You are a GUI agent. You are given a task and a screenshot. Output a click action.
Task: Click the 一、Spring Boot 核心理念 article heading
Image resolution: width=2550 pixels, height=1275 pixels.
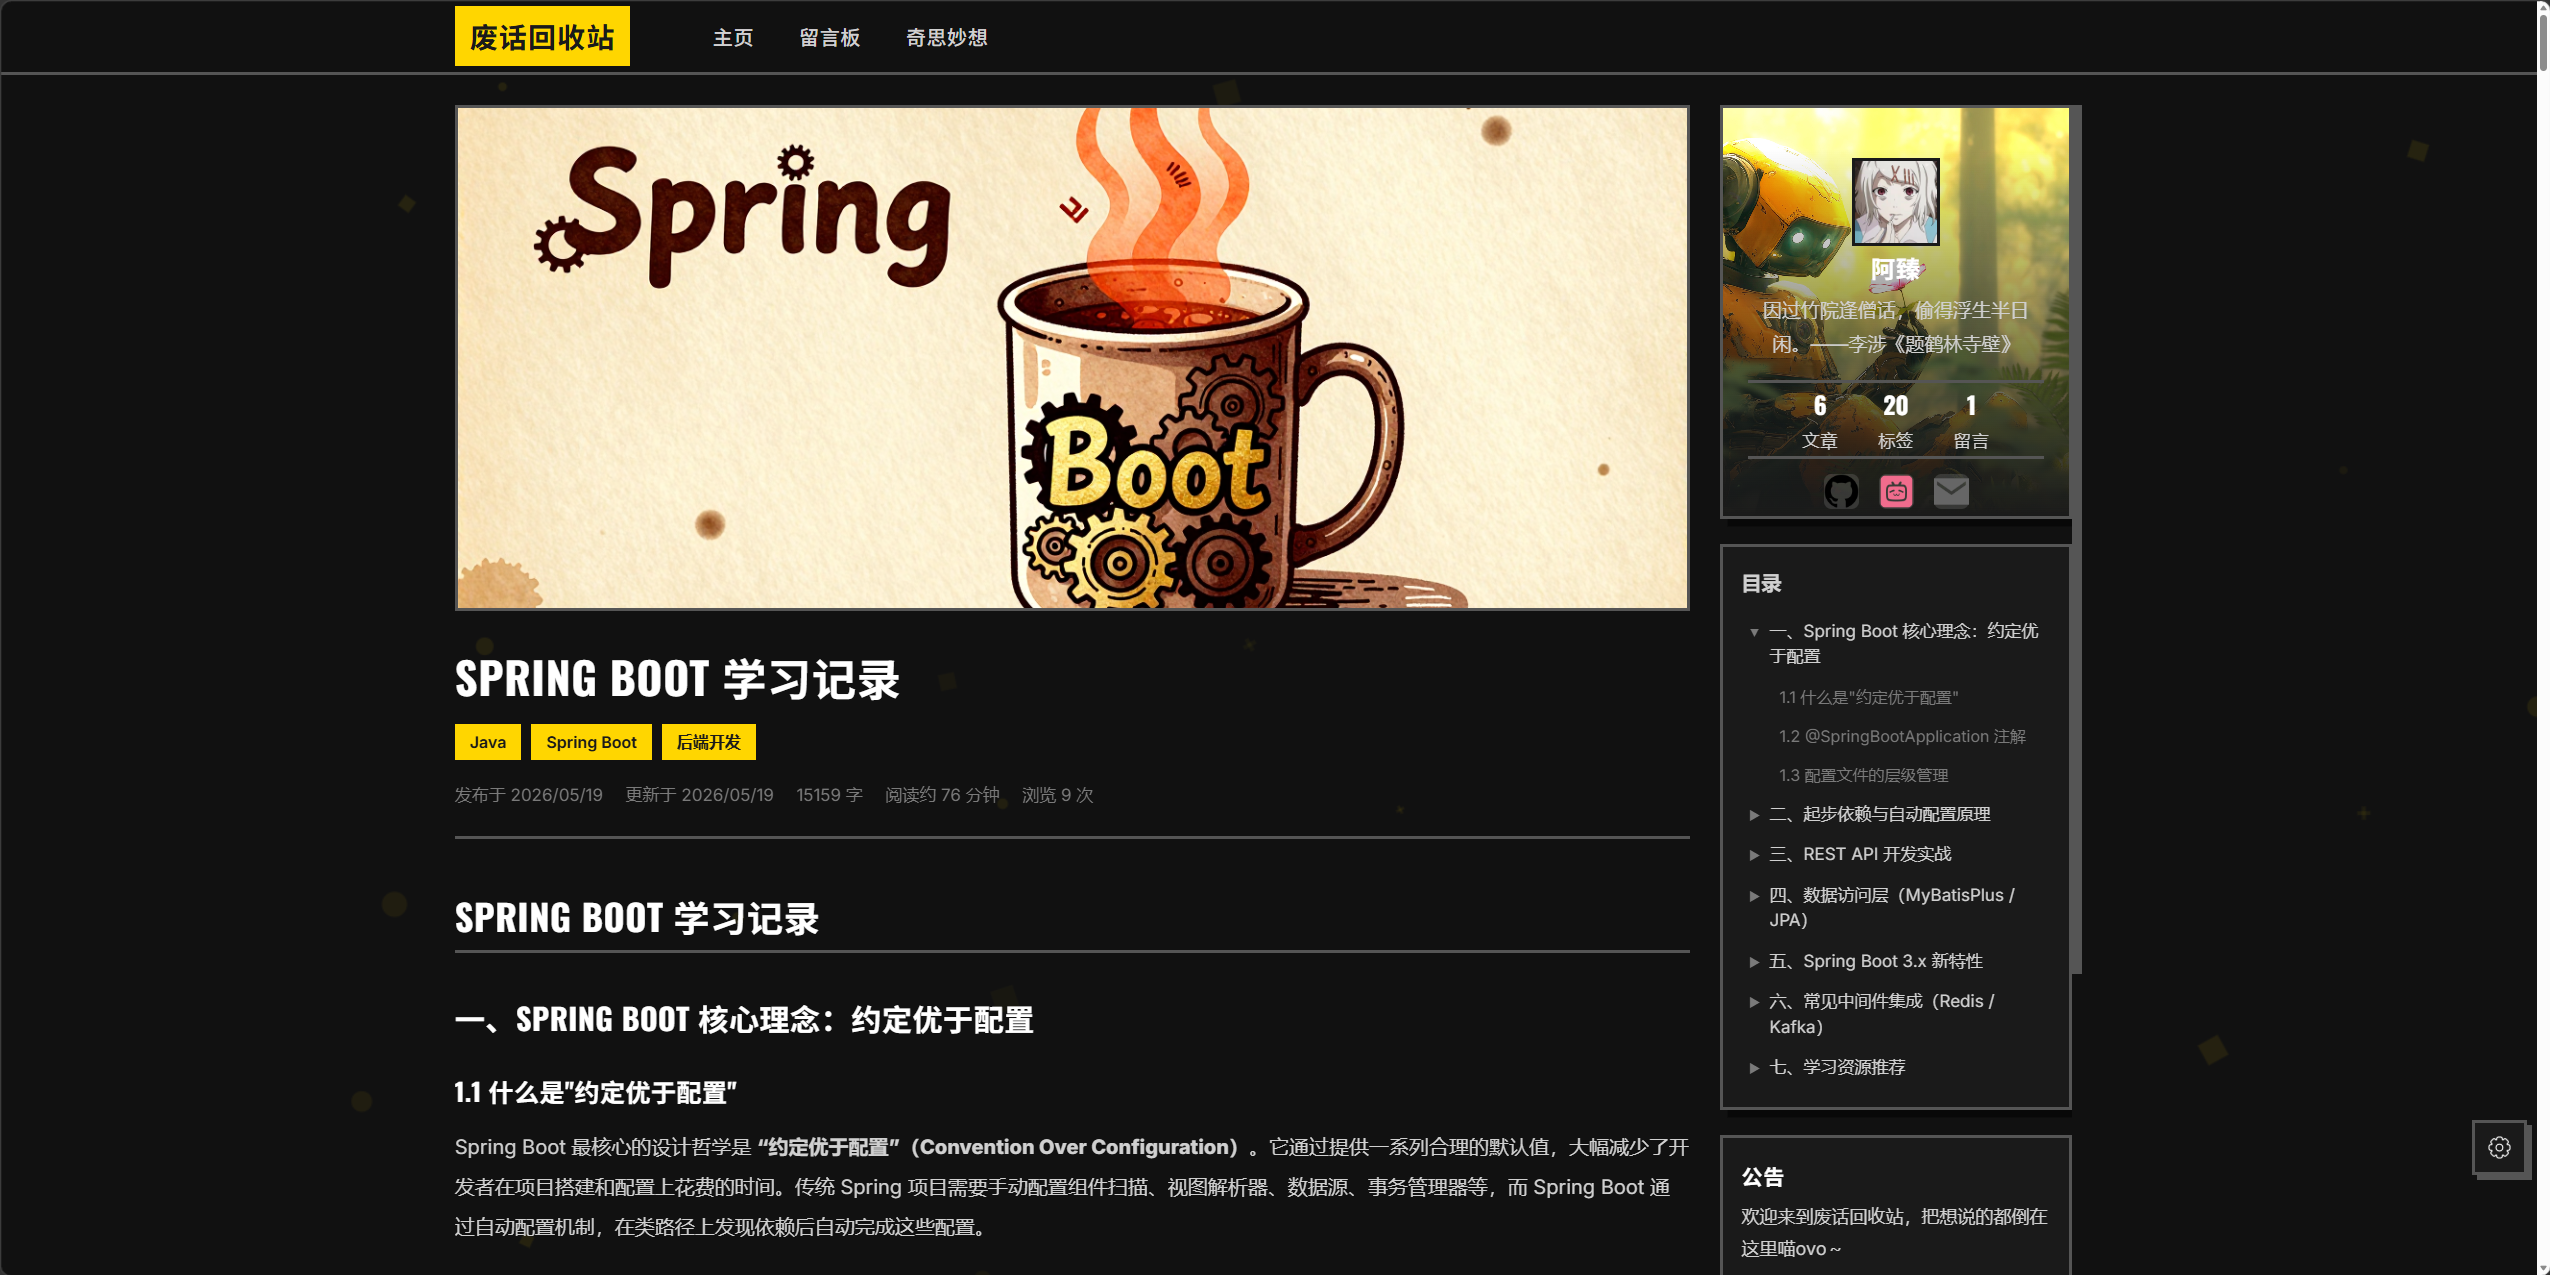point(744,1020)
